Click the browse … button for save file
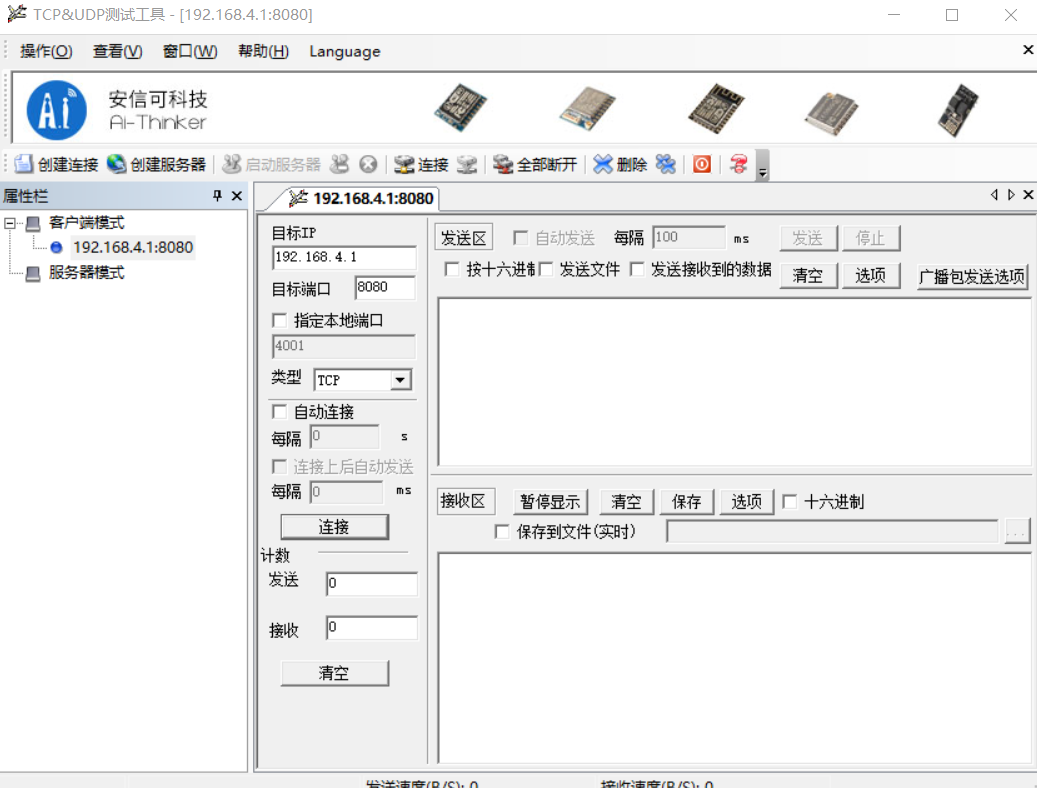Image resolution: width=1037 pixels, height=788 pixels. (1017, 531)
